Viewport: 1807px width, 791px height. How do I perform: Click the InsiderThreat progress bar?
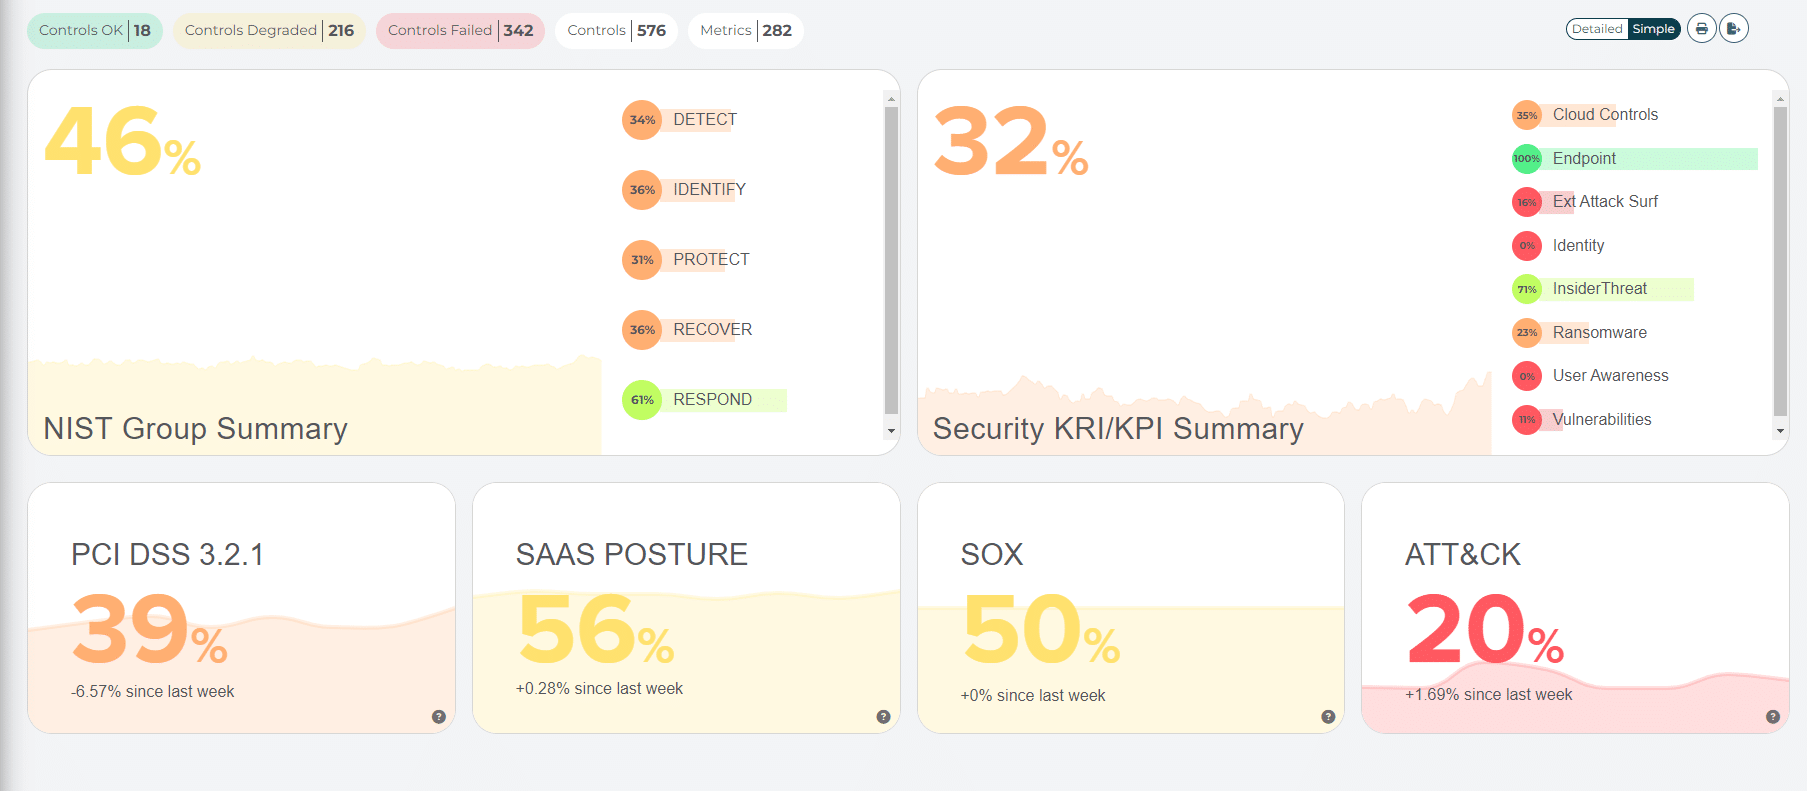coord(1620,289)
